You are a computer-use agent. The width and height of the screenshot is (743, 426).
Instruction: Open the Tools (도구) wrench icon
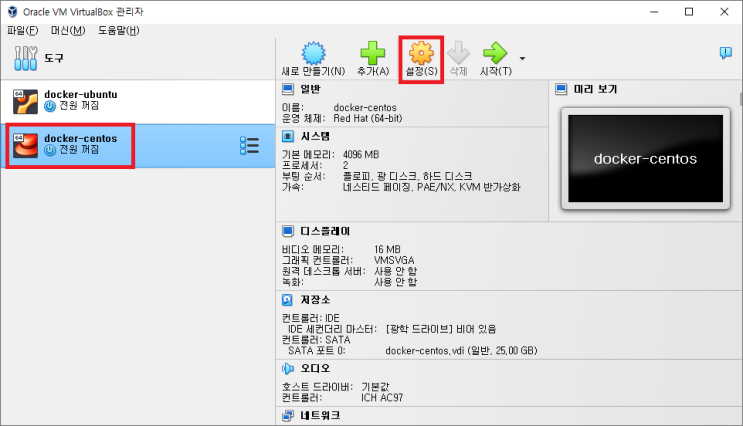[26, 58]
